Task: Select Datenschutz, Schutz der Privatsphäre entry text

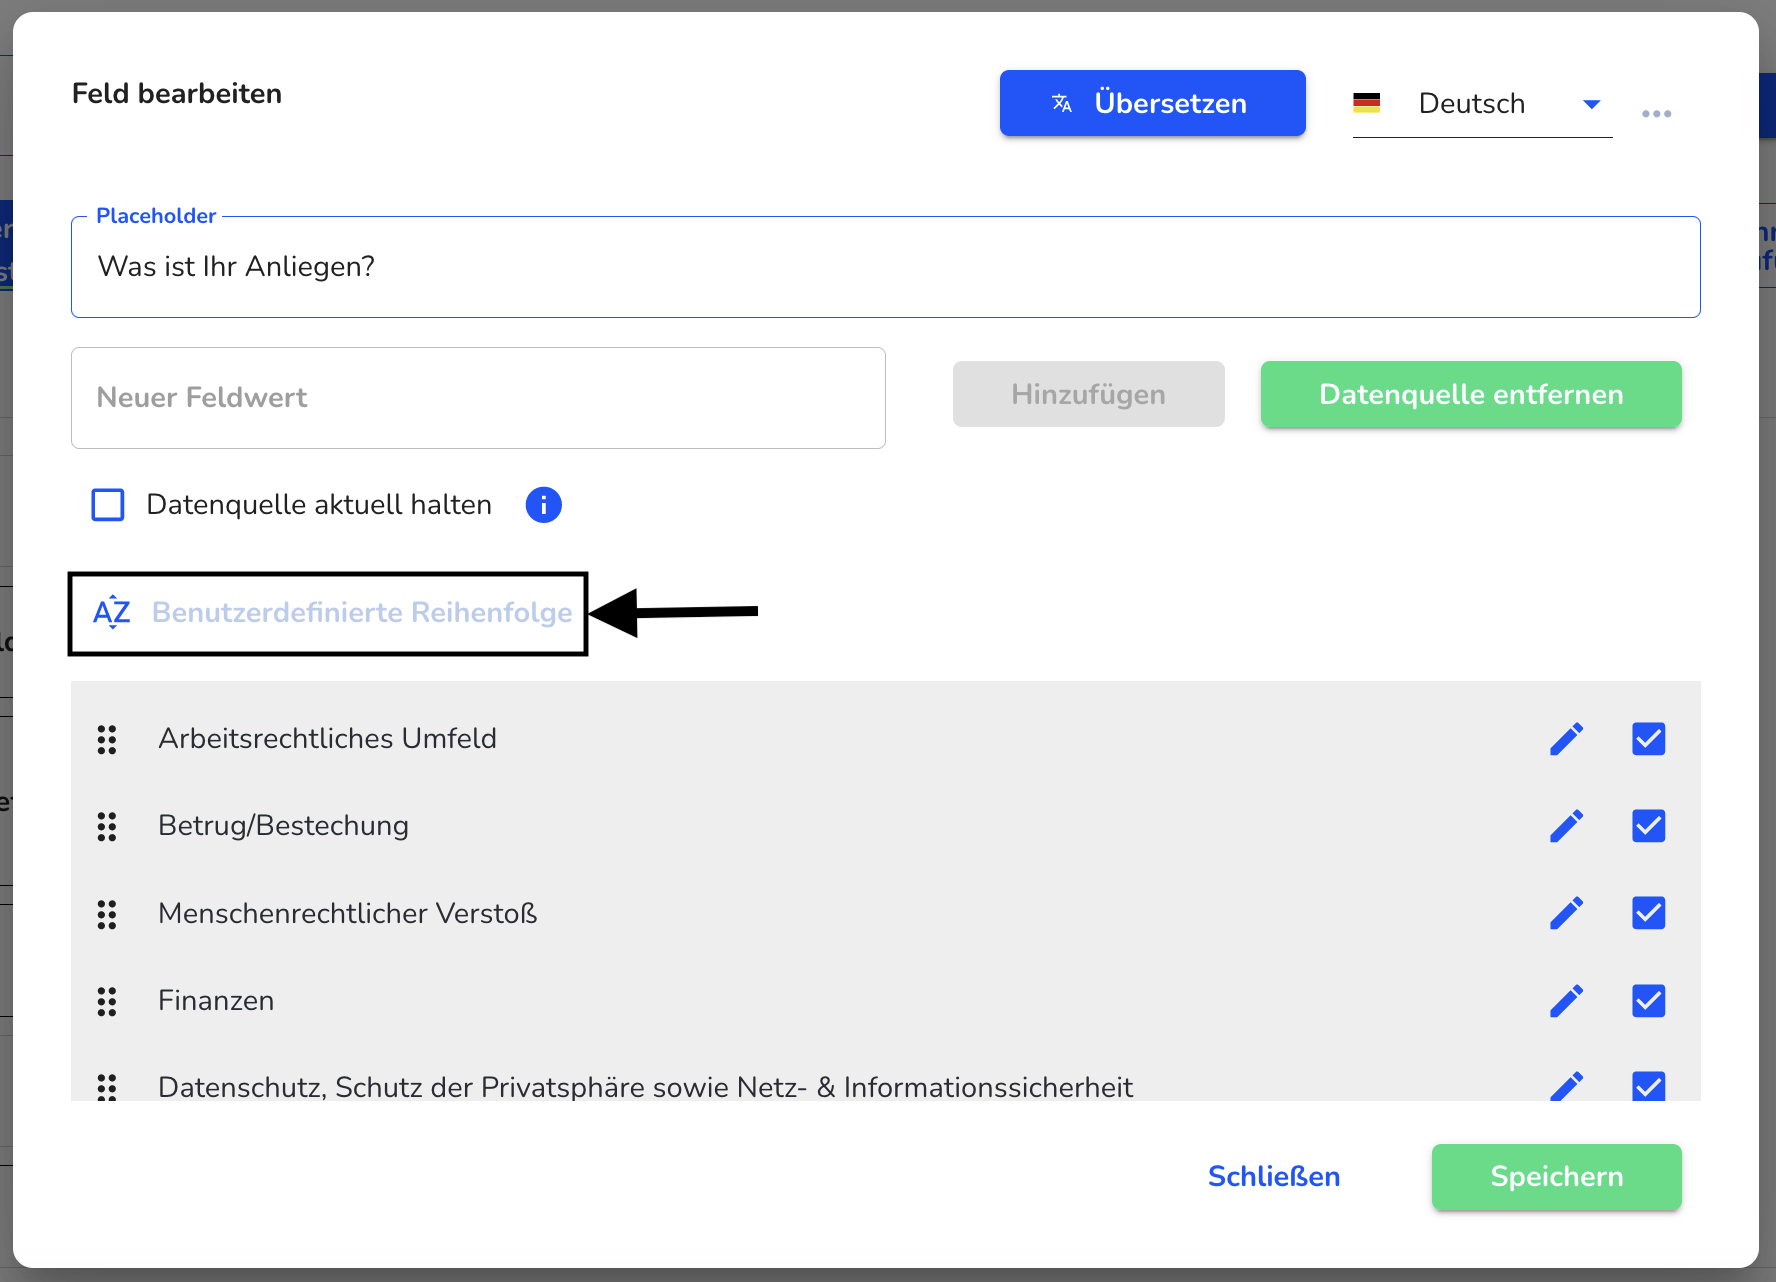Action: pos(645,1087)
